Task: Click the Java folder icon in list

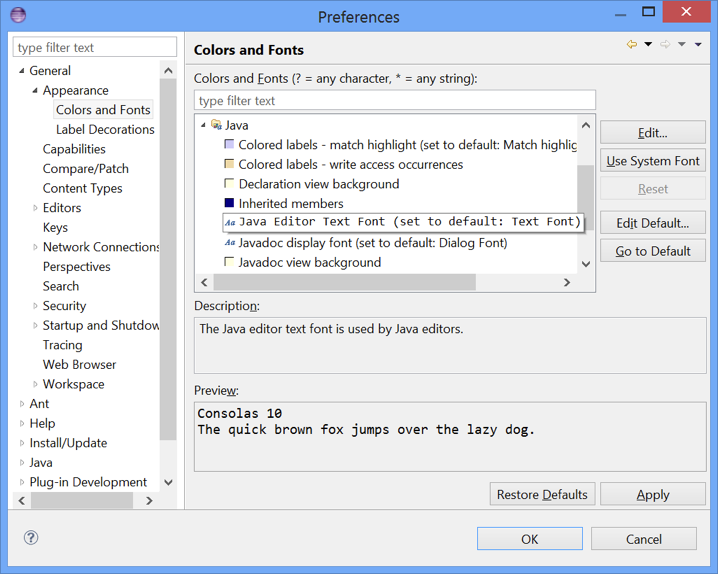Action: pyautogui.click(x=216, y=125)
